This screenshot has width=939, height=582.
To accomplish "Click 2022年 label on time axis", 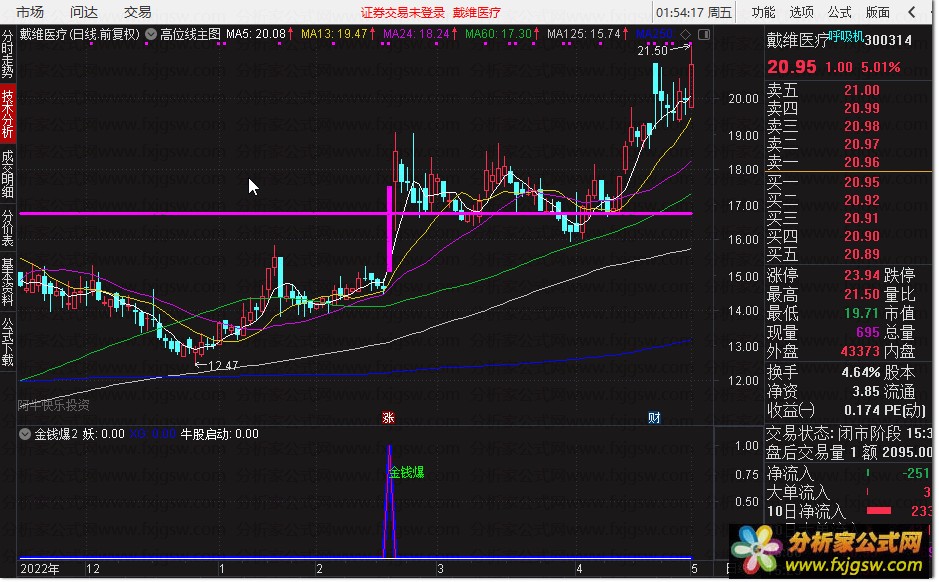I will click(x=40, y=568).
